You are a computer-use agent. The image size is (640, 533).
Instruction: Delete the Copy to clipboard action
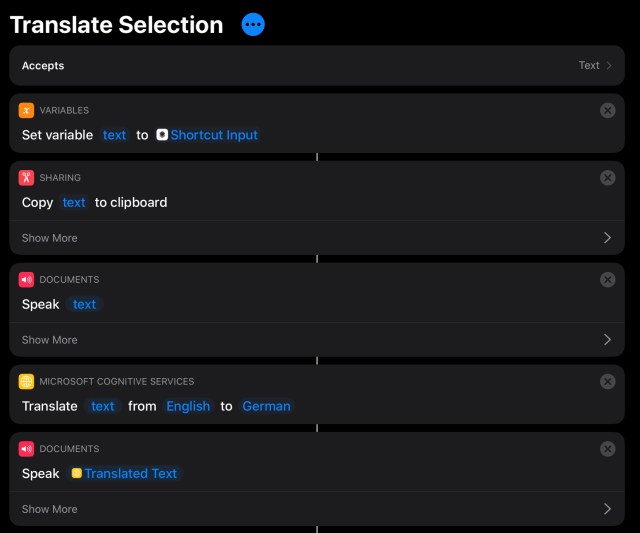(x=607, y=178)
